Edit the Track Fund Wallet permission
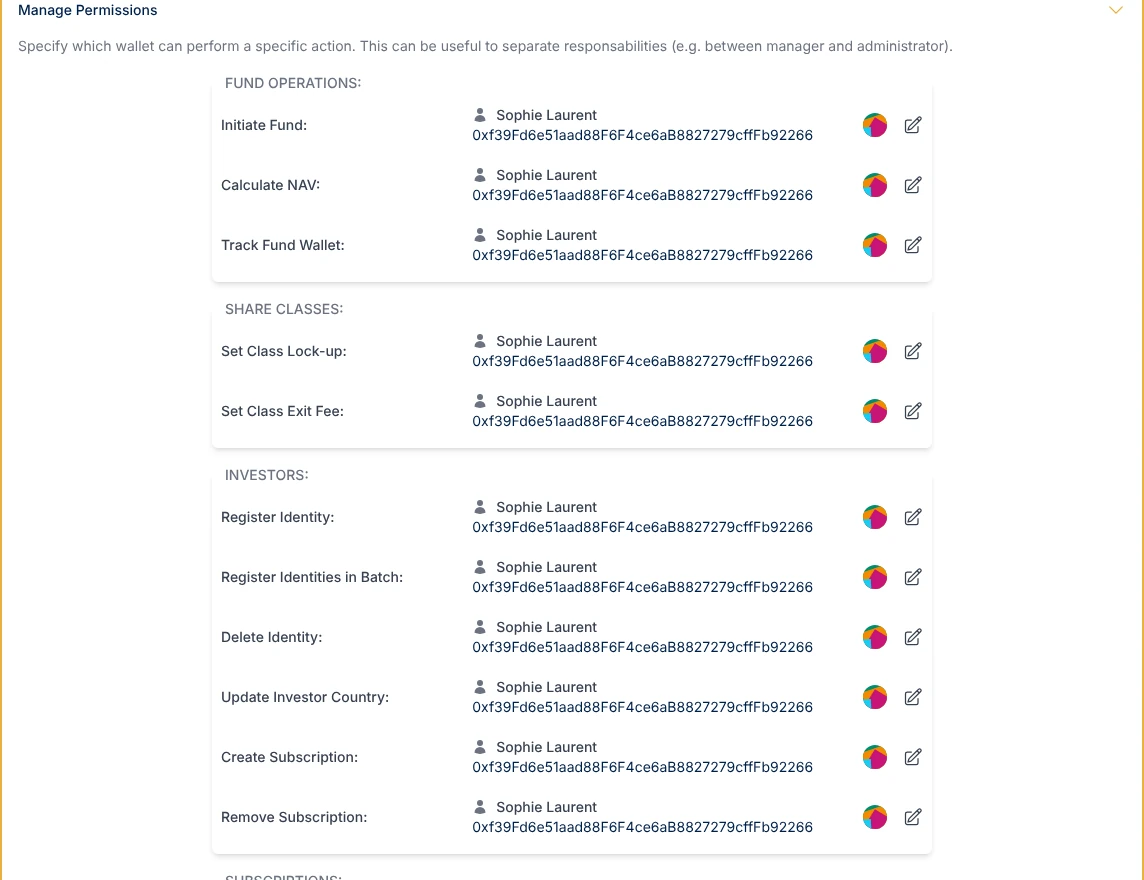Viewport: 1144px width, 880px height. pos(912,244)
